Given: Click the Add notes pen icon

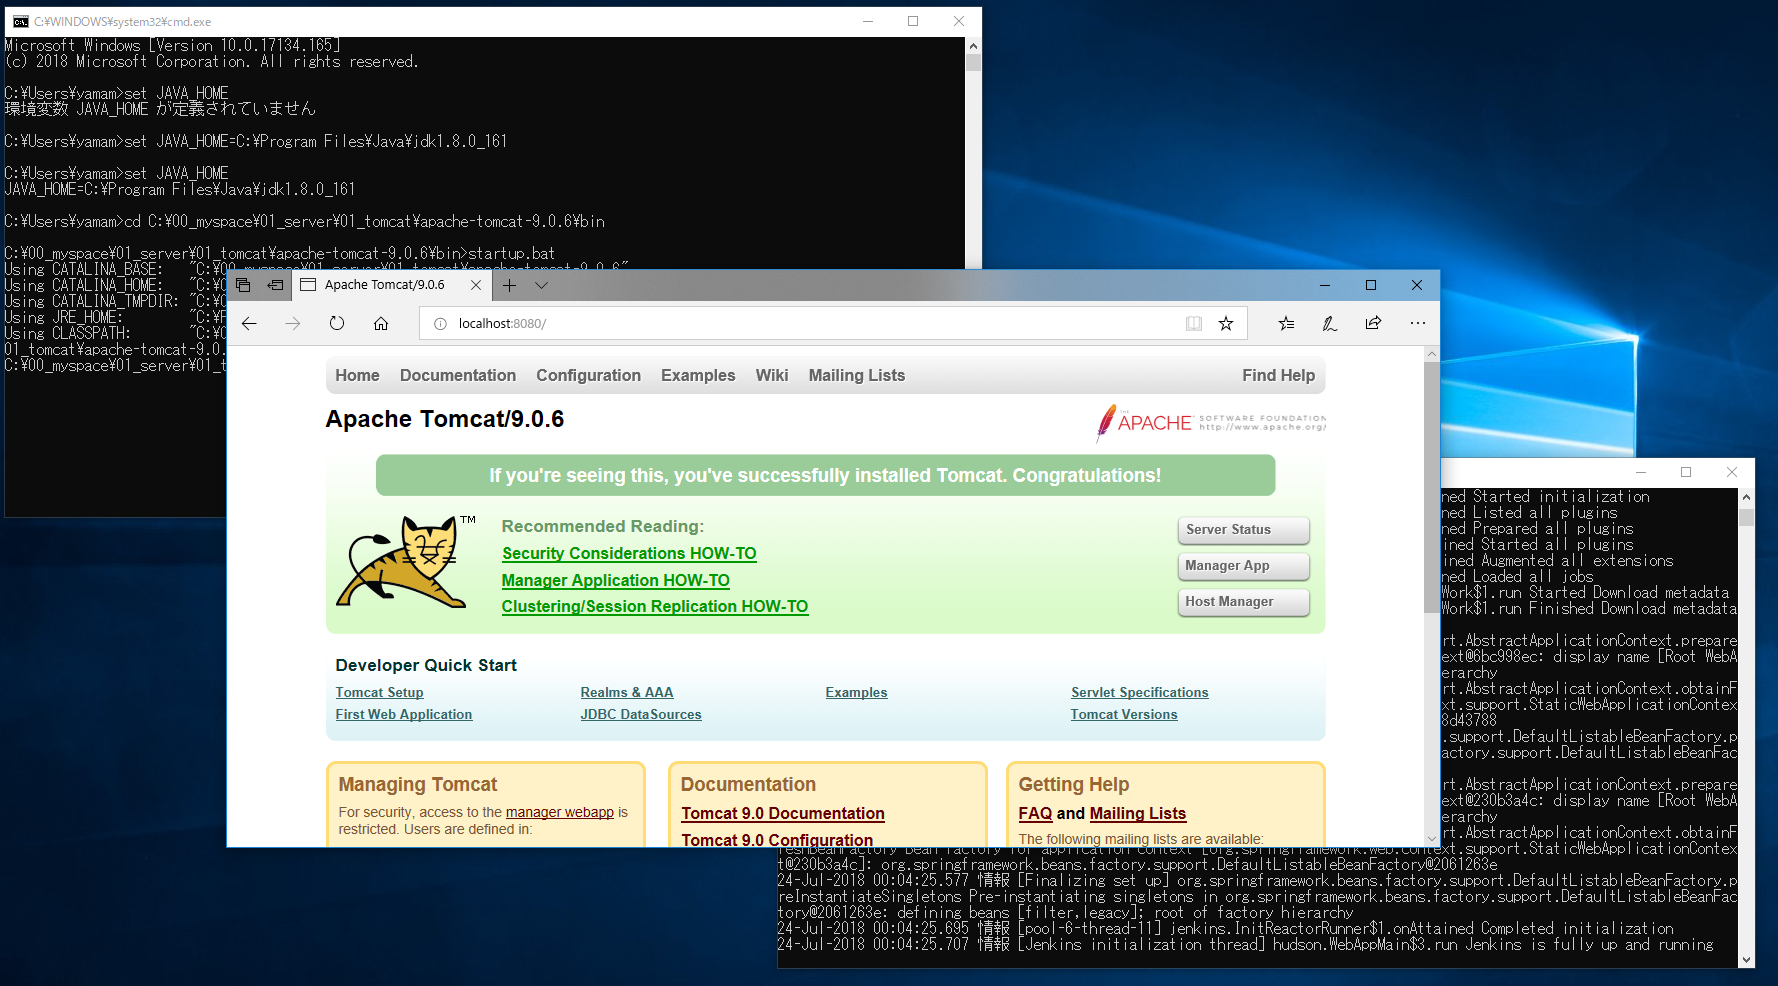Looking at the screenshot, I should pos(1330,323).
